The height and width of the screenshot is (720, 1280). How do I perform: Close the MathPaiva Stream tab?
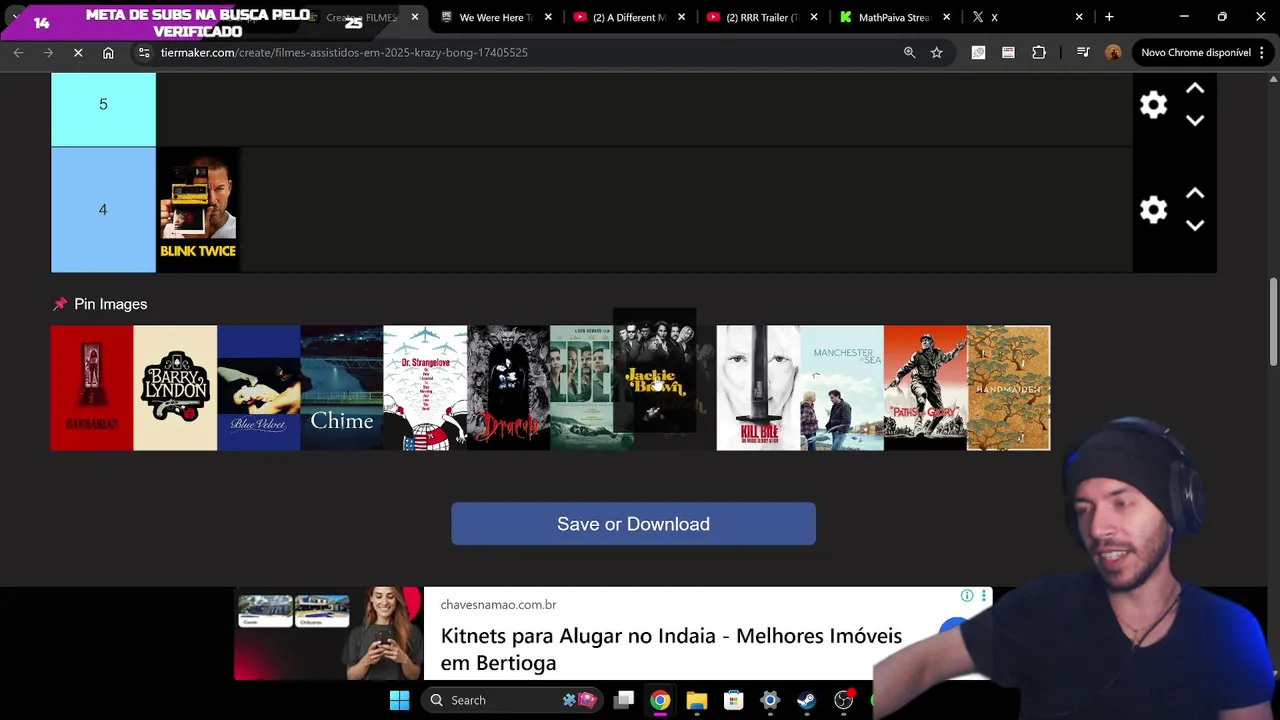pos(946,17)
